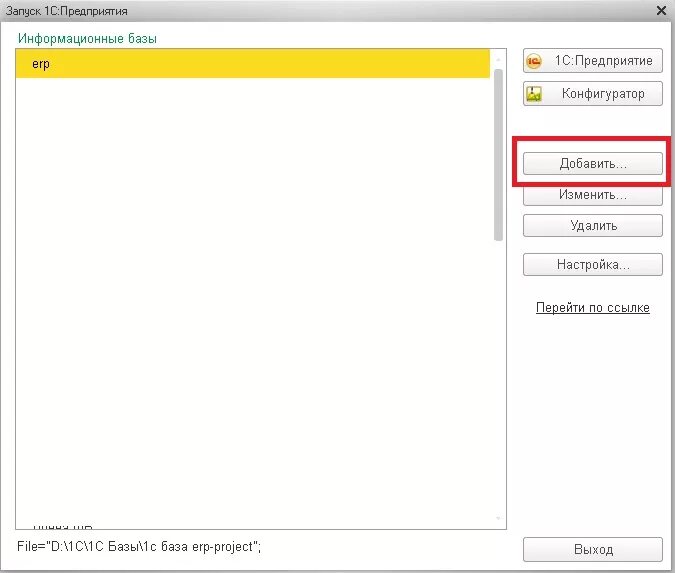Click the Выход button
675x573 pixels.
tap(592, 549)
